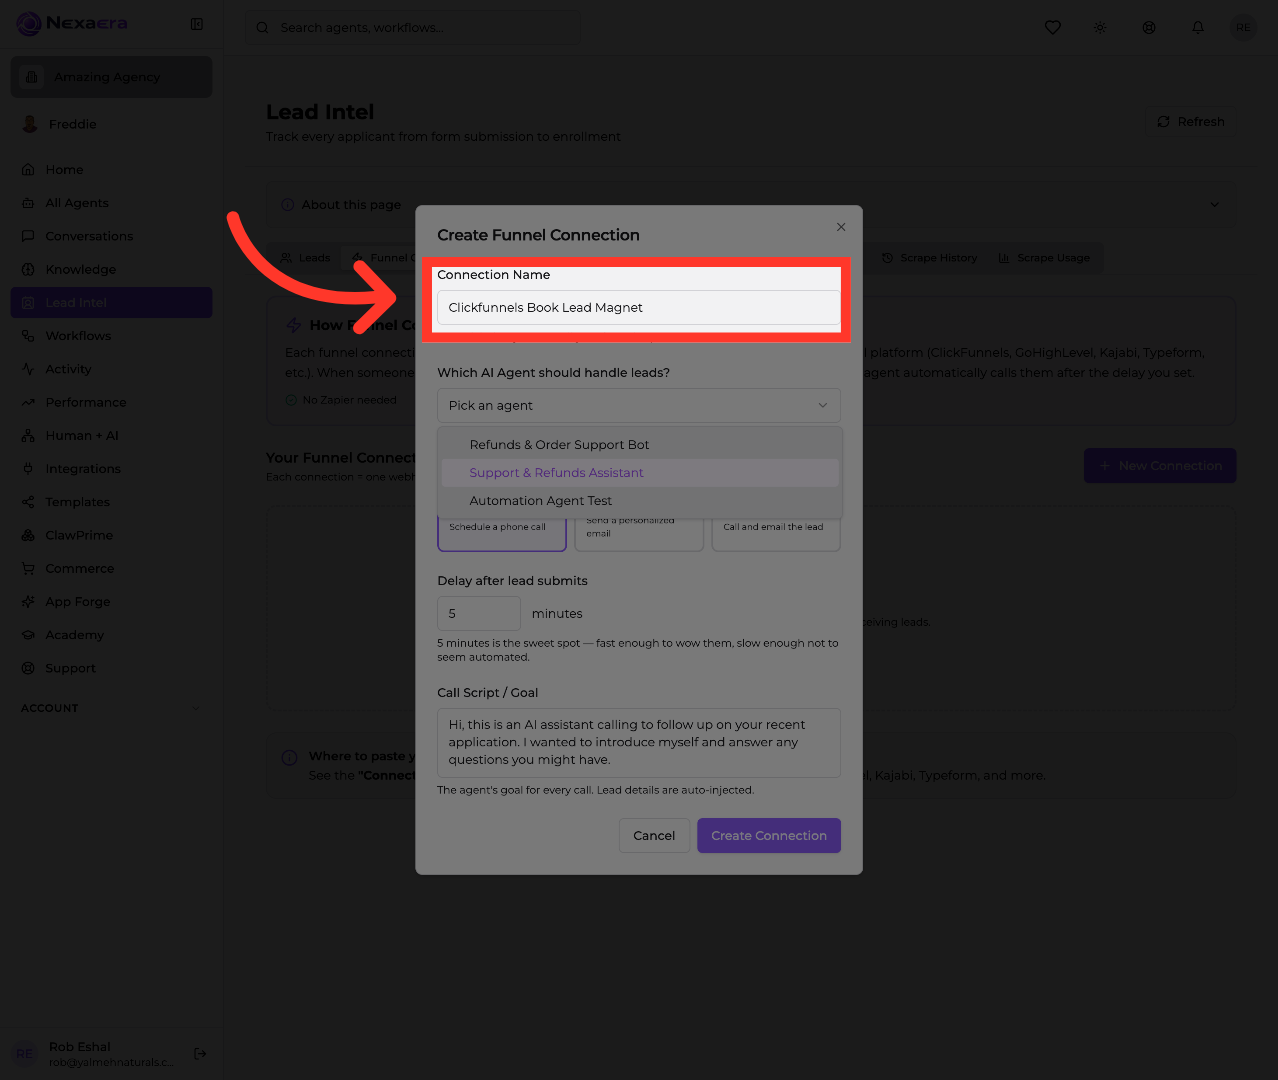The width and height of the screenshot is (1278, 1080).
Task: Click the Create Connection button
Action: [x=769, y=836]
